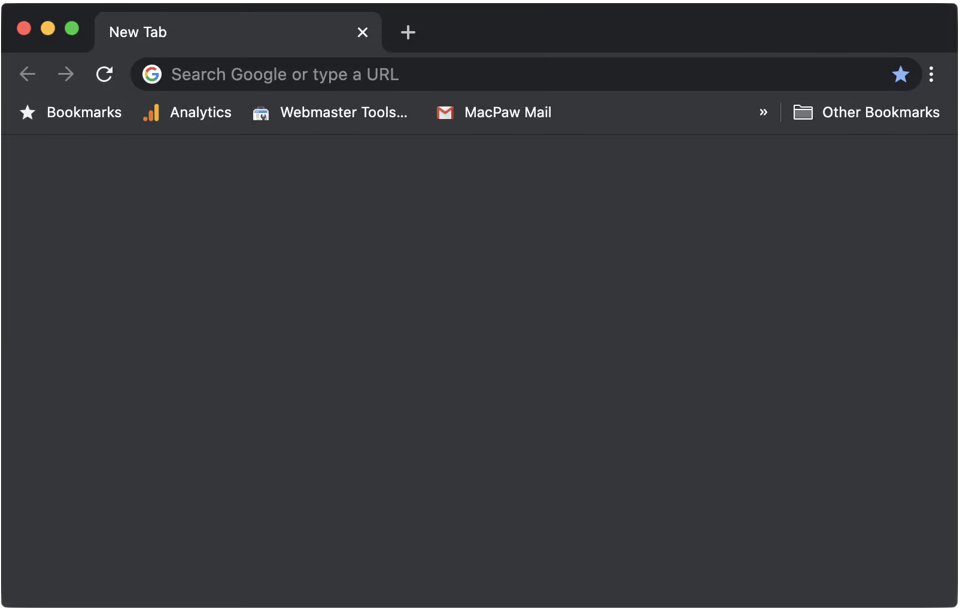Click the Google logo in address bar
This screenshot has height=610, width=960.
coord(152,74)
